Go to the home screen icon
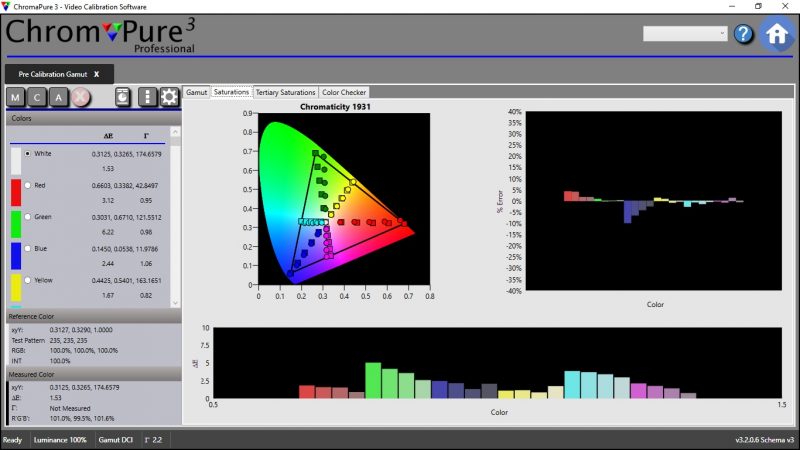Image resolution: width=800 pixels, height=450 pixels. (x=777, y=33)
